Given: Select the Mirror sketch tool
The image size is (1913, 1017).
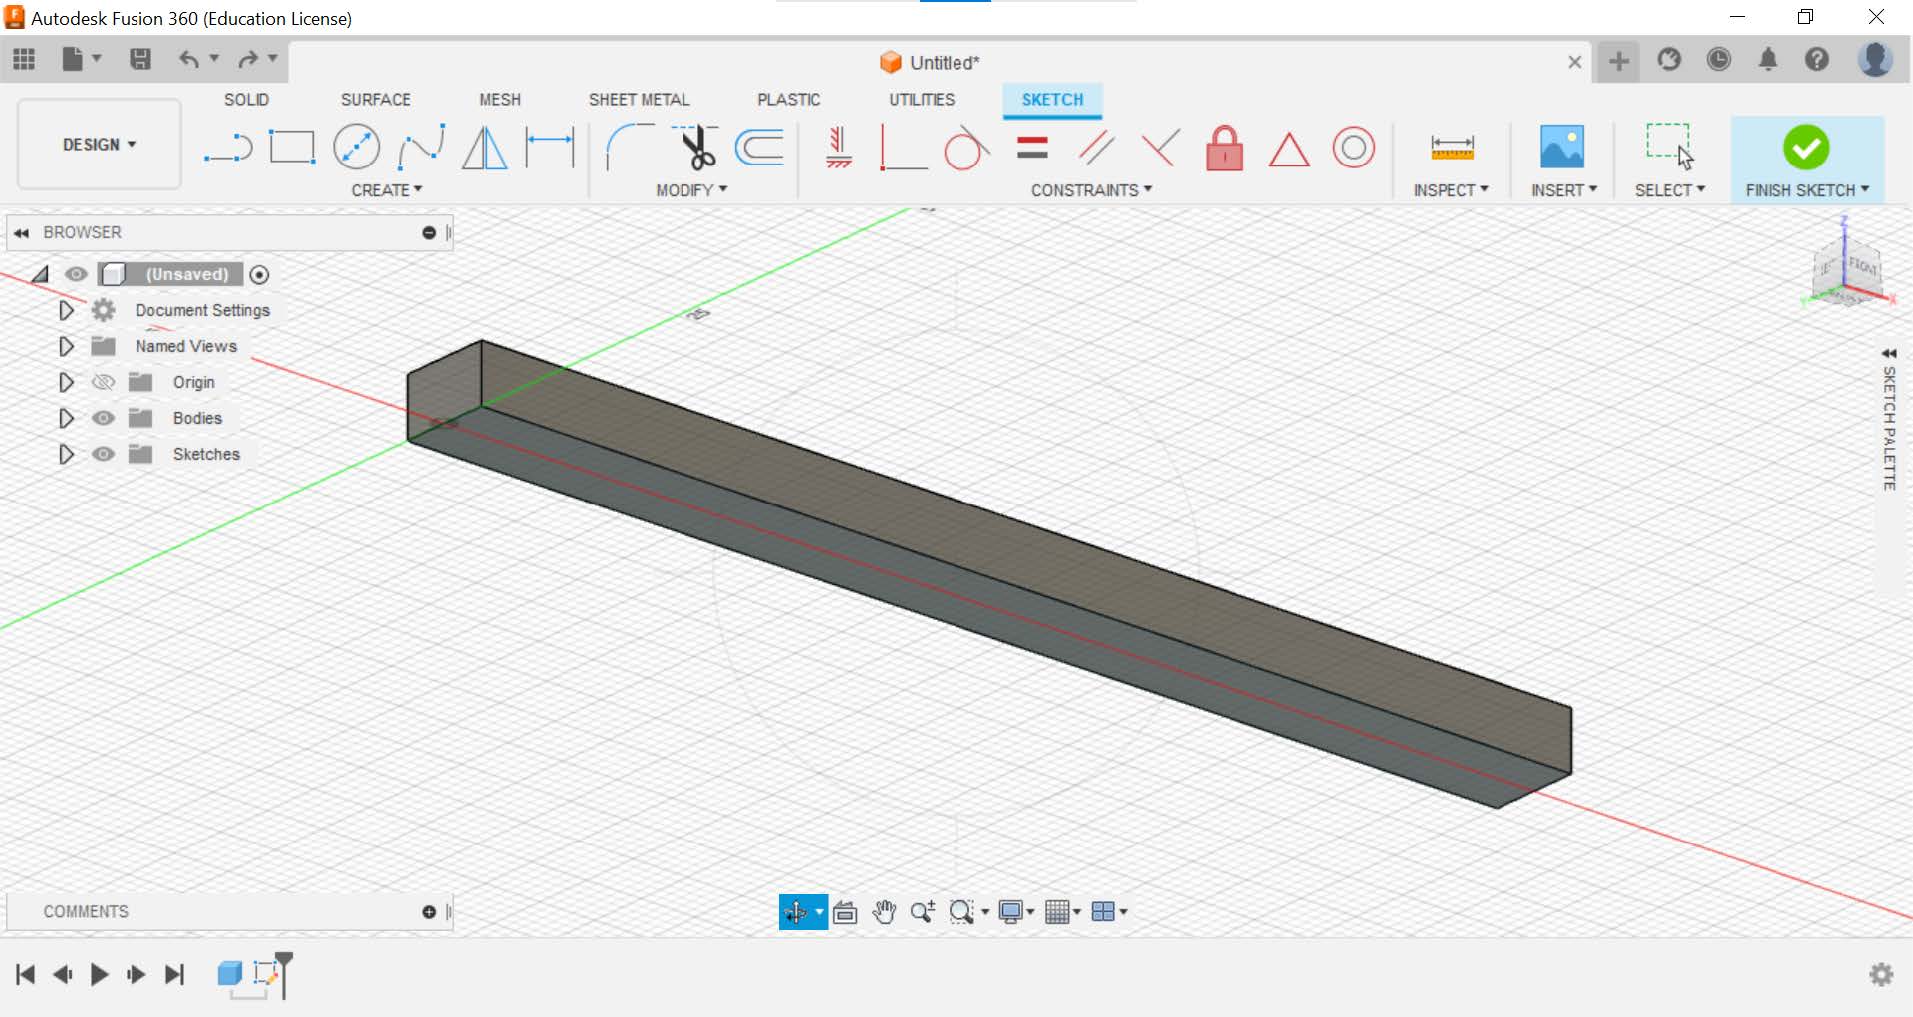Looking at the screenshot, I should (485, 148).
